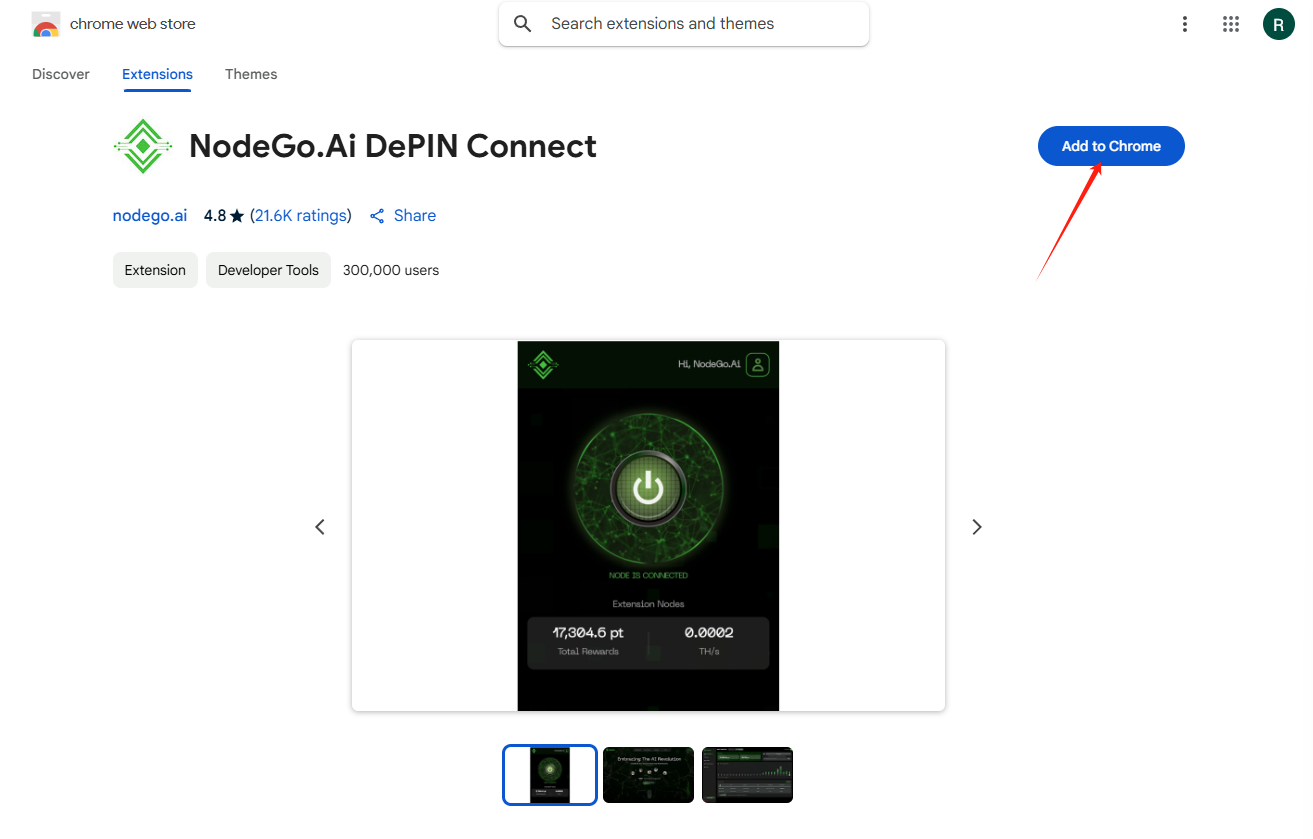The image size is (1313, 839).
Task: Switch to the Discover tab
Action: [x=61, y=74]
